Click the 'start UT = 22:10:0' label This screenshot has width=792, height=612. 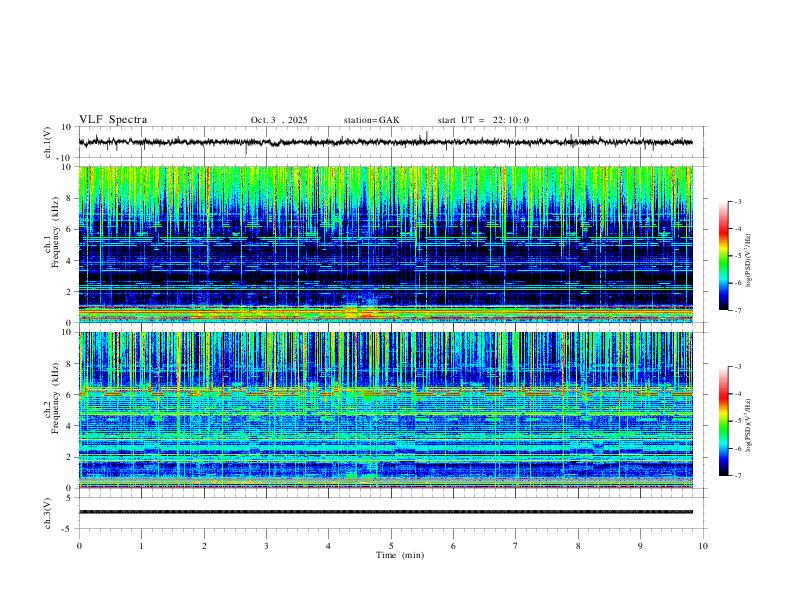483,120
